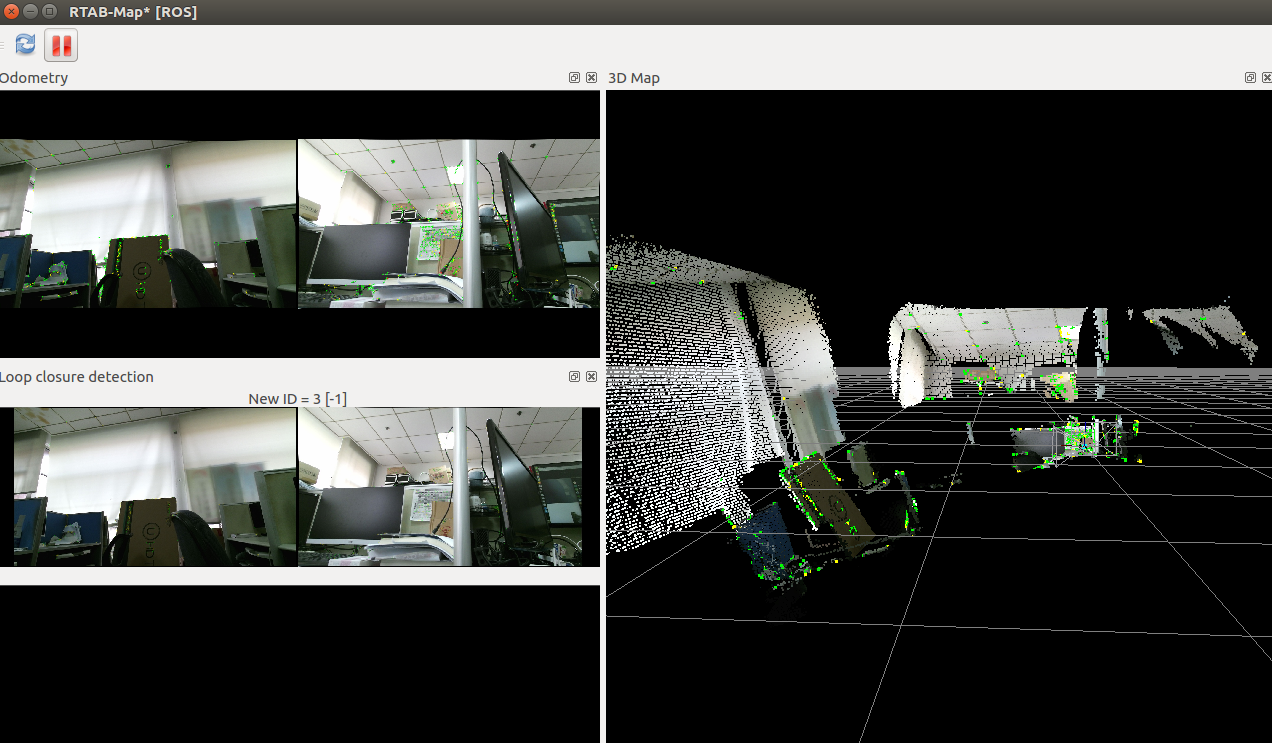Select the right Loop closure image
Viewport: 1272px width, 743px height.
point(440,487)
